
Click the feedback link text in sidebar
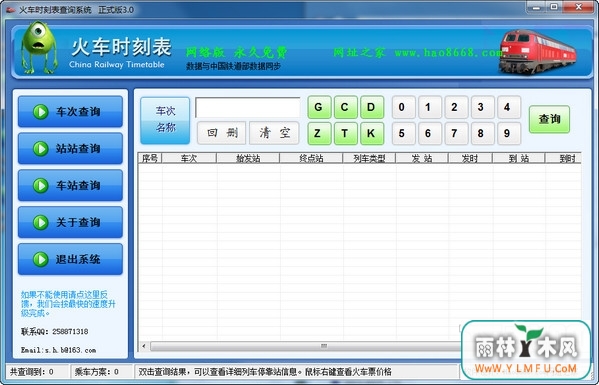pos(68,304)
